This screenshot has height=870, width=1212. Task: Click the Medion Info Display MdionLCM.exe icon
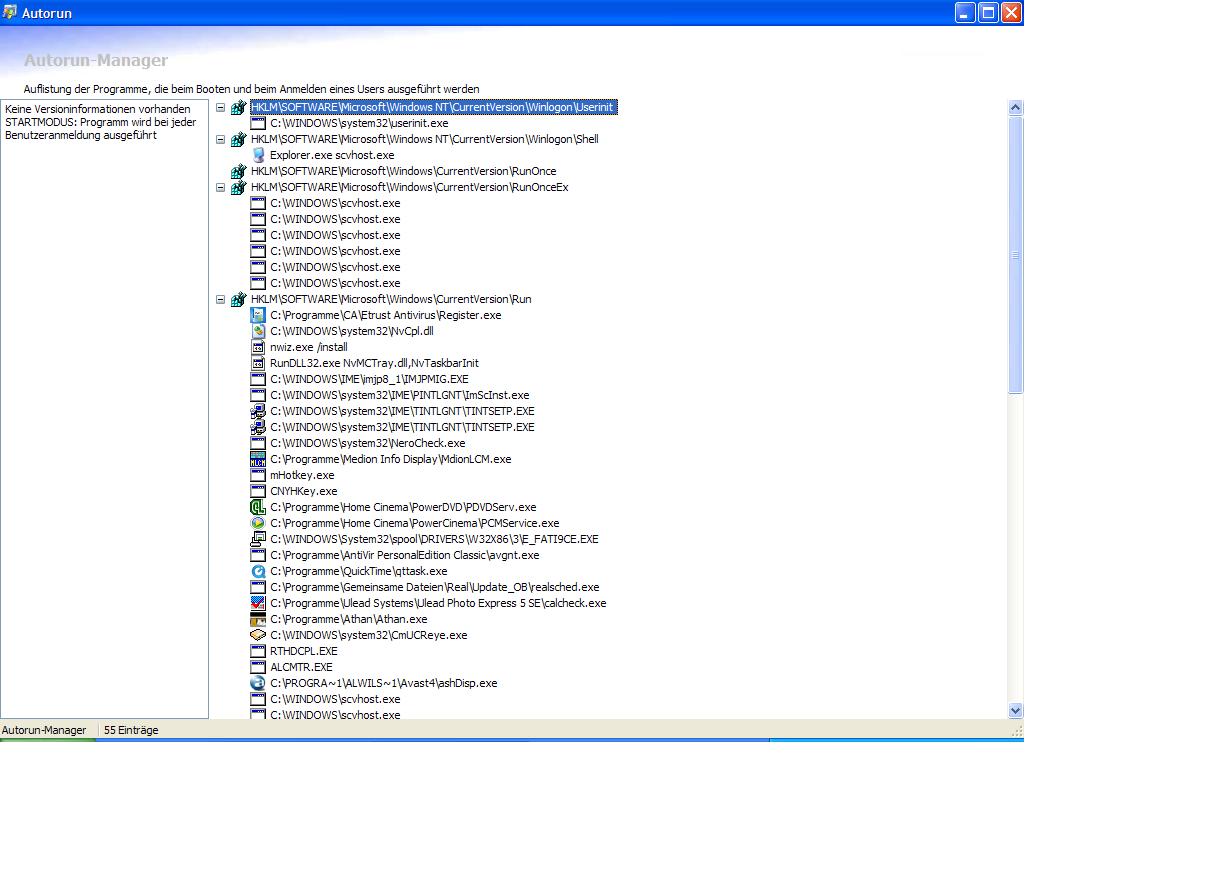[258, 459]
